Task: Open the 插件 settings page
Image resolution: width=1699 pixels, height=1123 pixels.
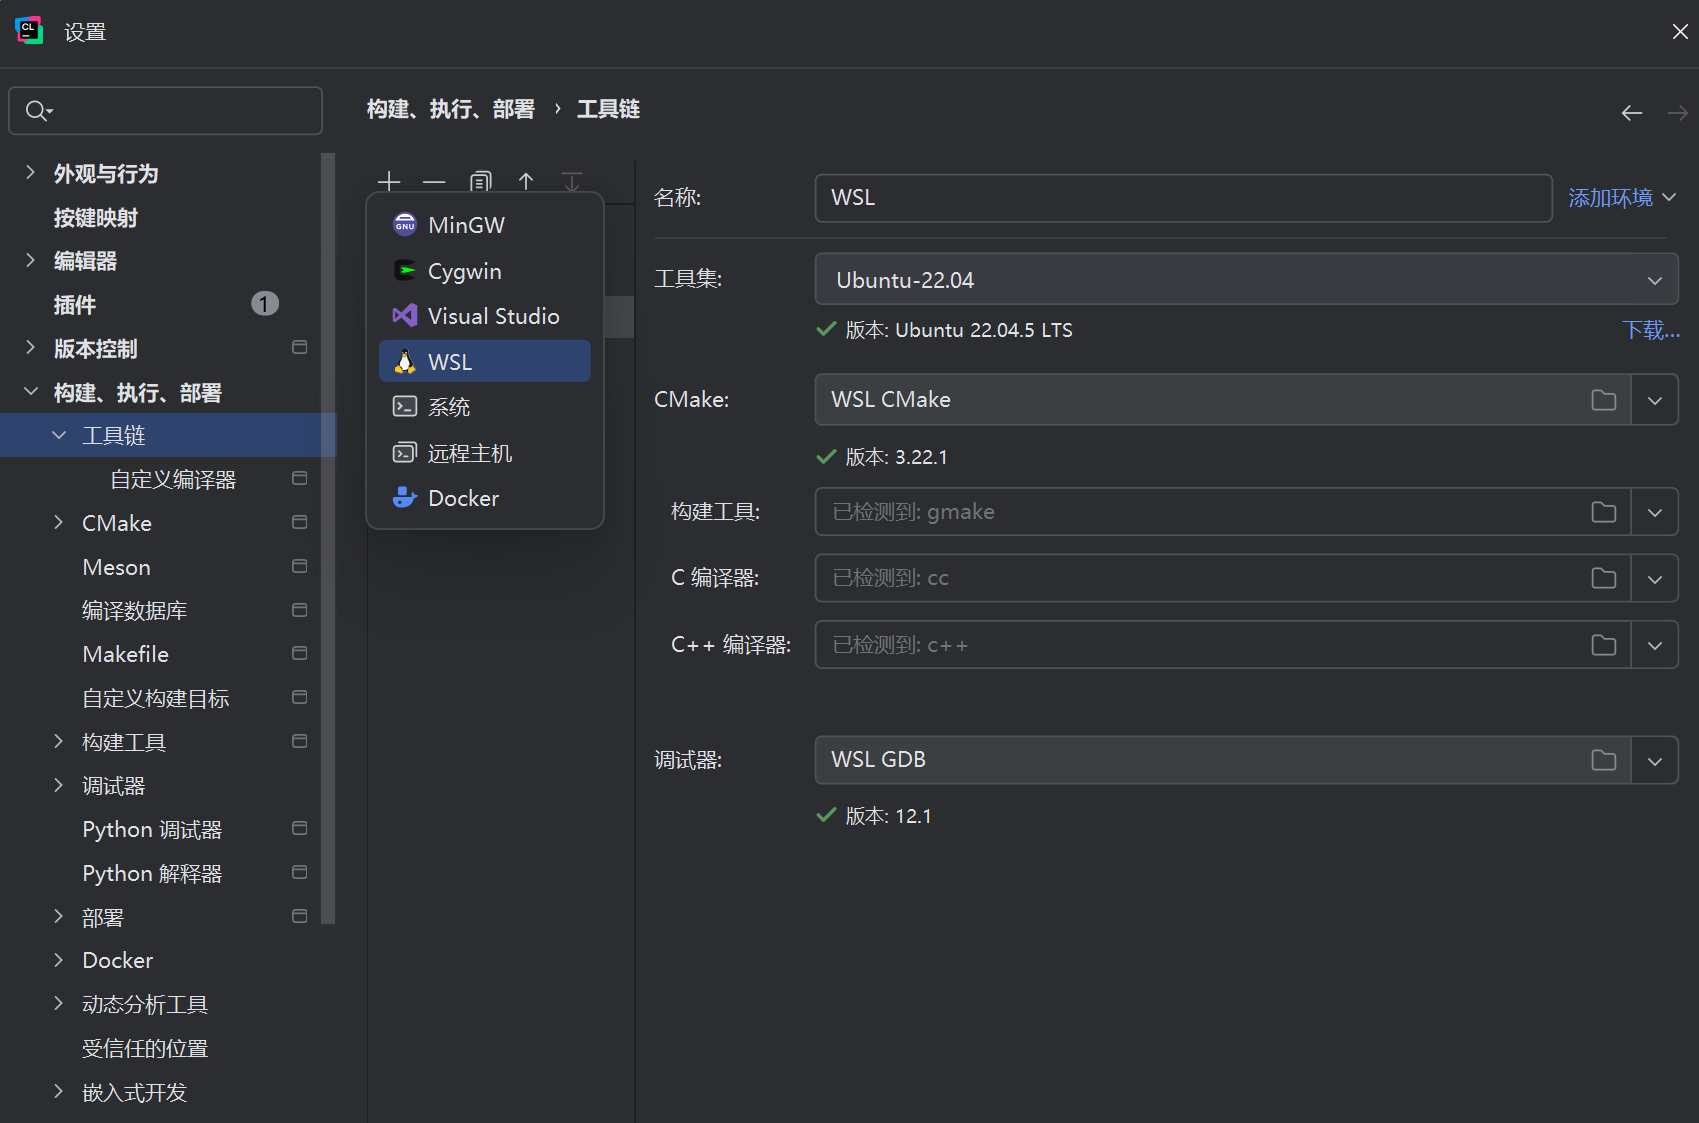Action: point(75,304)
